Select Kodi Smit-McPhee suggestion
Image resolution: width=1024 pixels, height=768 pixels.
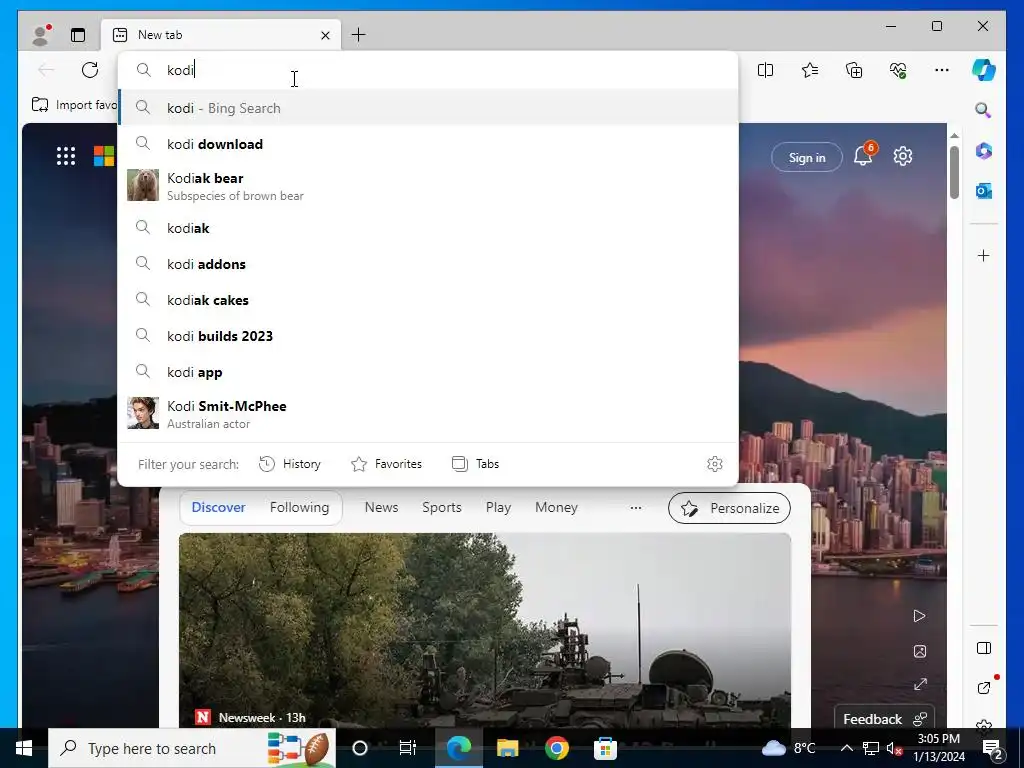coord(428,414)
